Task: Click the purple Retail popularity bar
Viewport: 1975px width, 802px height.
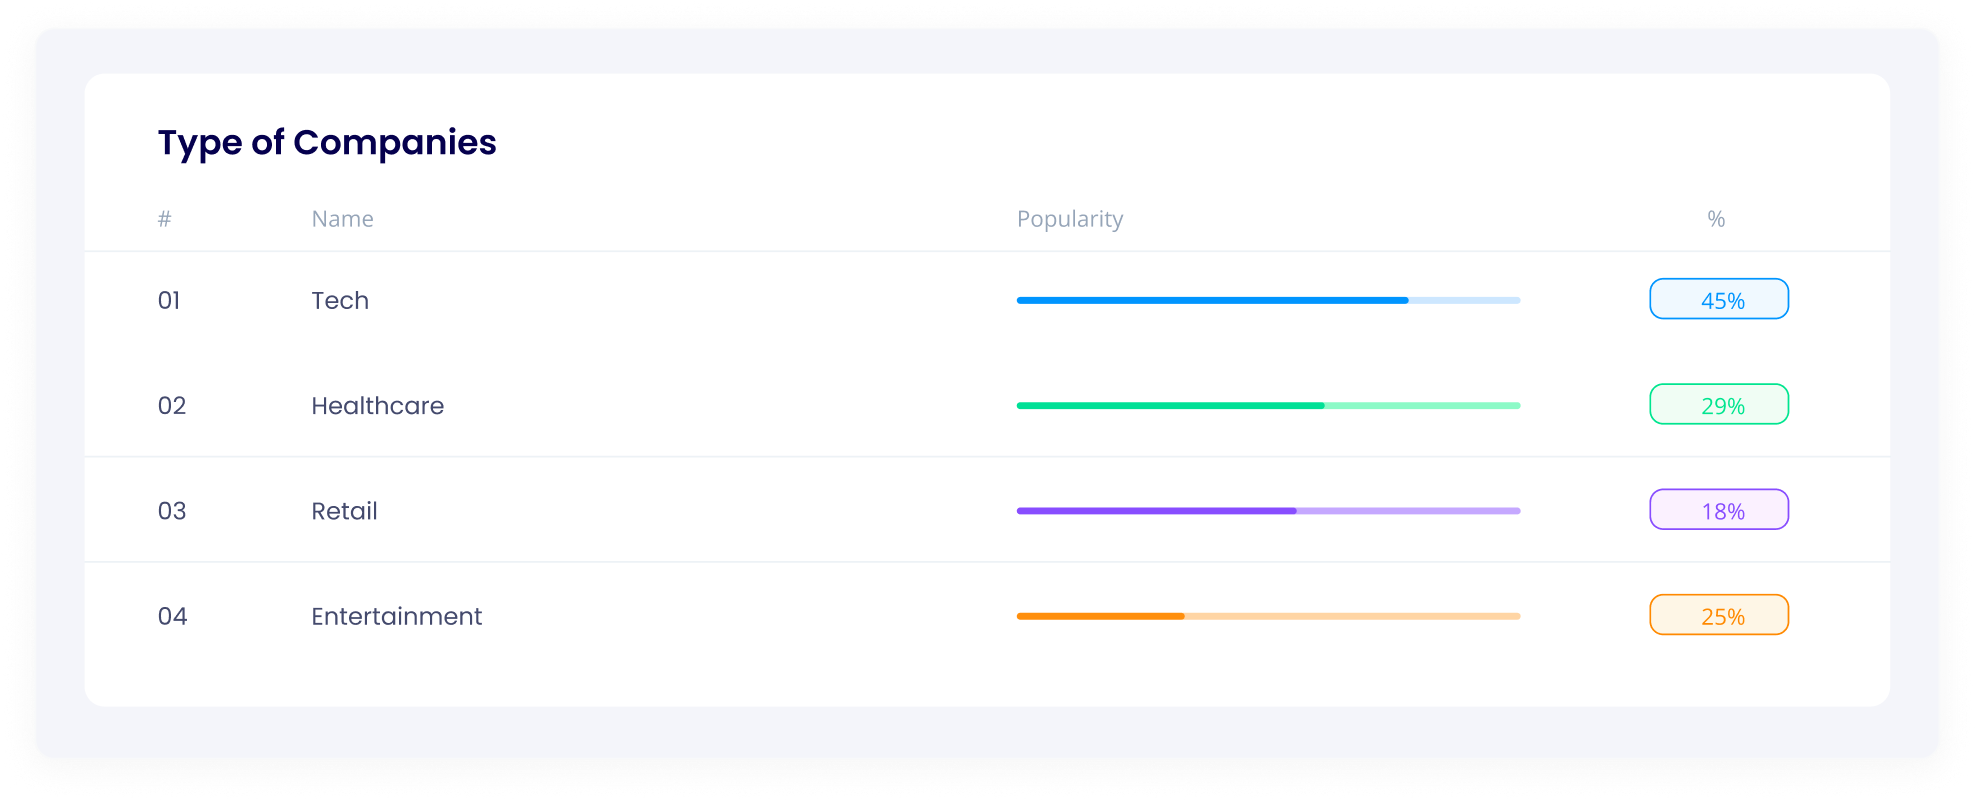Action: pyautogui.click(x=1269, y=511)
